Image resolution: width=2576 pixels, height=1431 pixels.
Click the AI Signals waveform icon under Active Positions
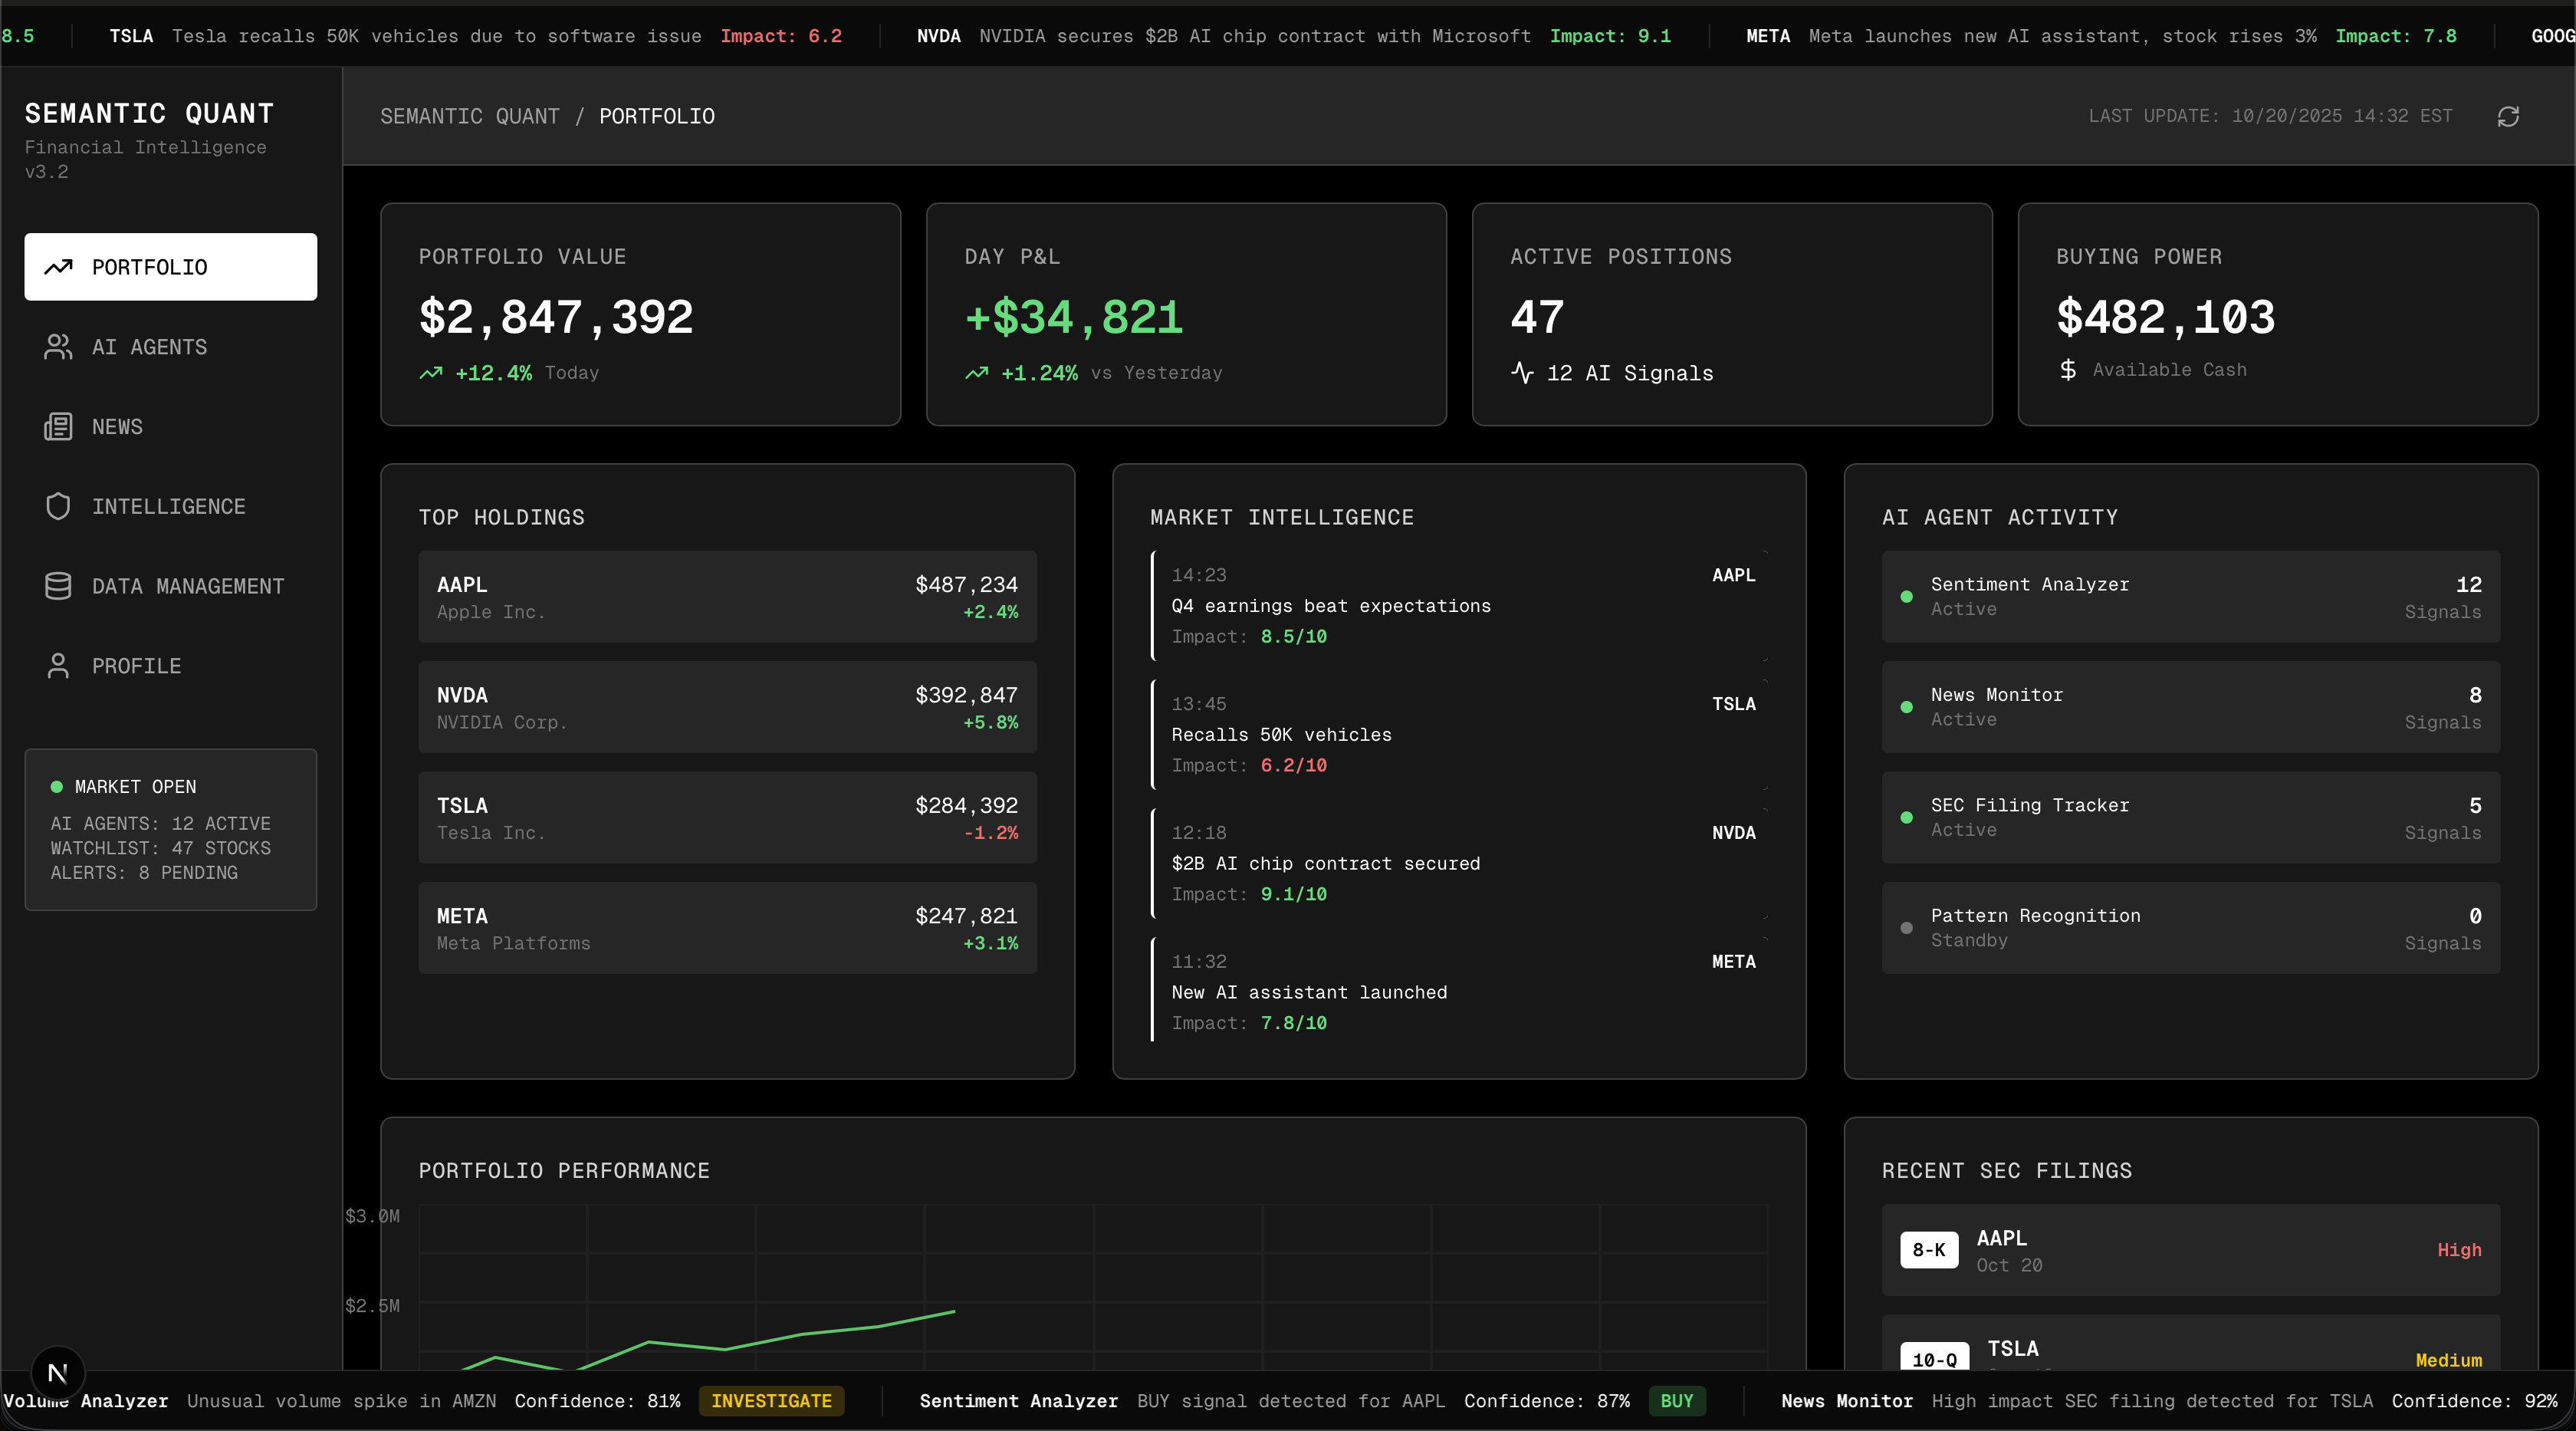click(1521, 373)
